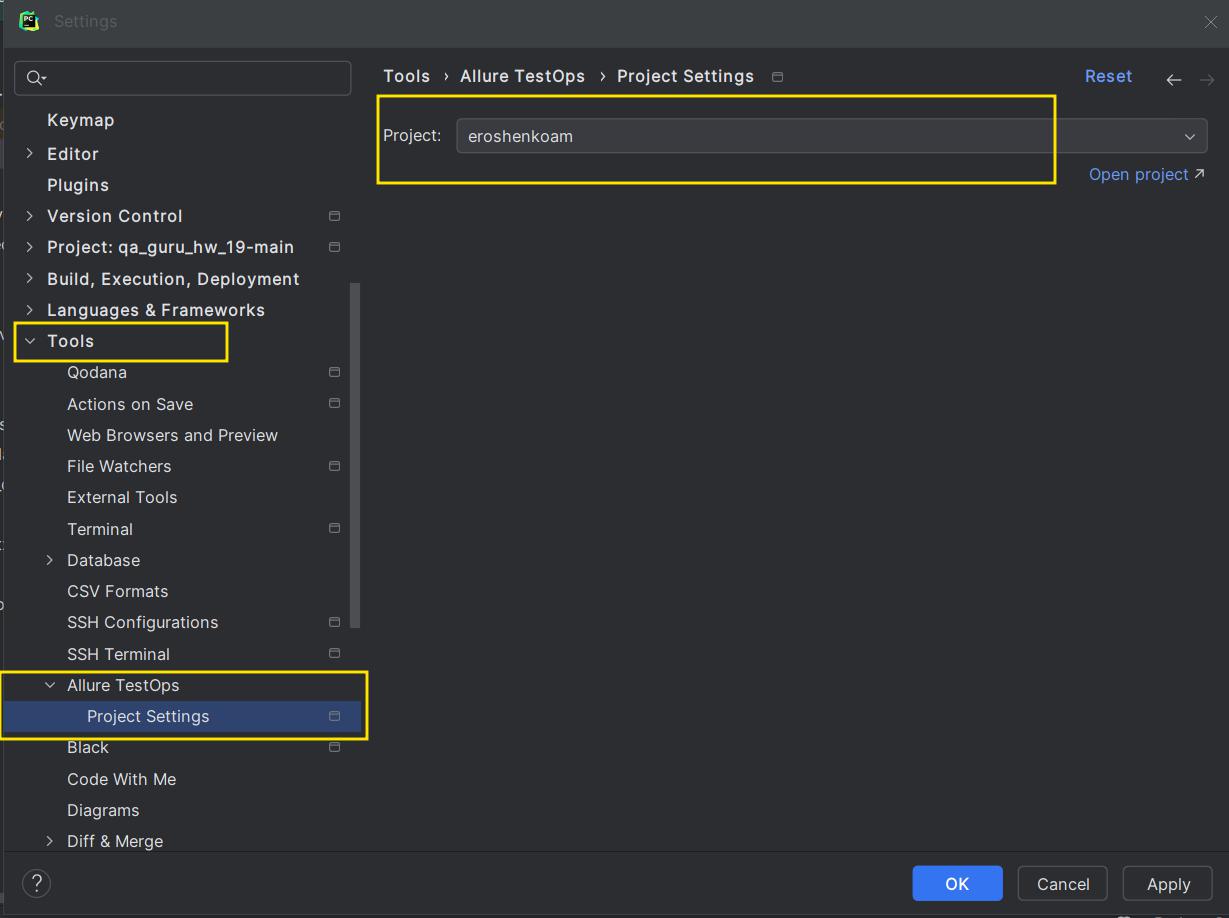Open SSH Terminal settings
The height and width of the screenshot is (918, 1229).
pos(118,654)
